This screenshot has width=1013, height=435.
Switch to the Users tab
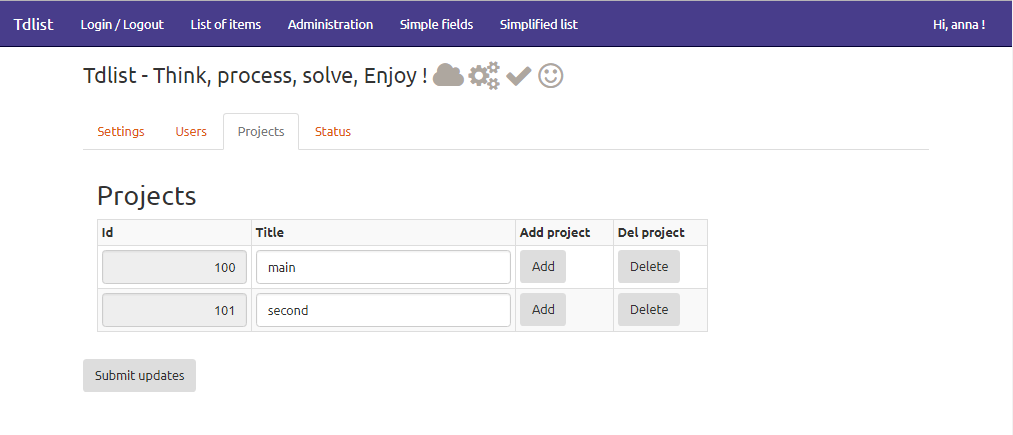pyautogui.click(x=191, y=132)
